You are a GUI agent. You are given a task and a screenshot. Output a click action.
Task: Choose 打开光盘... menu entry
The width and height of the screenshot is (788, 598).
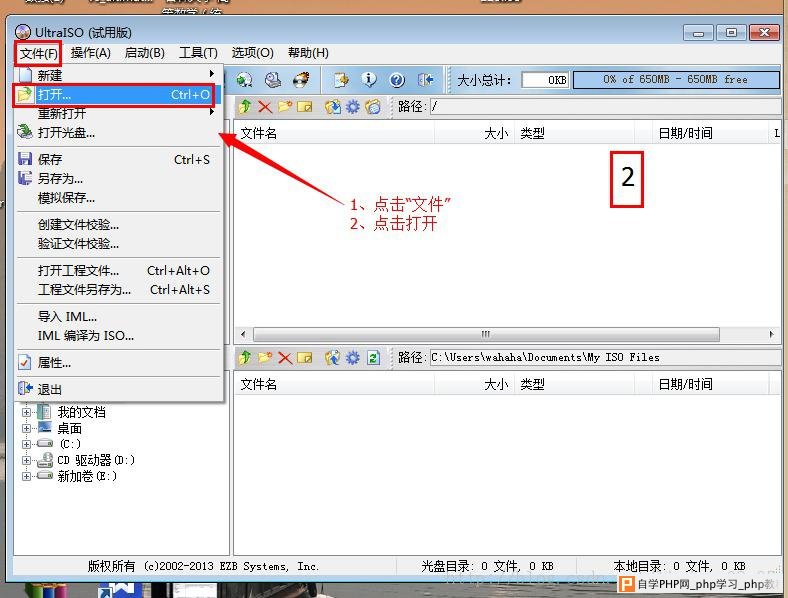[119, 133]
